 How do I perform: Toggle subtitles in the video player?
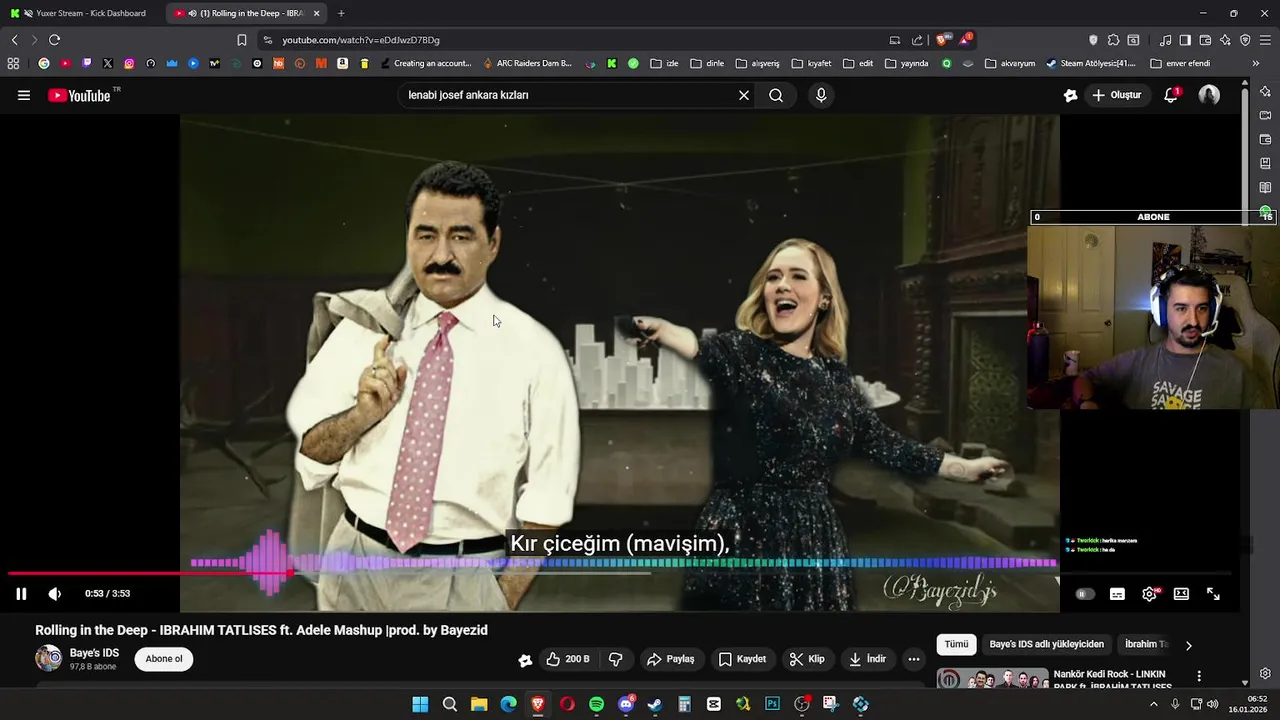click(x=1117, y=594)
